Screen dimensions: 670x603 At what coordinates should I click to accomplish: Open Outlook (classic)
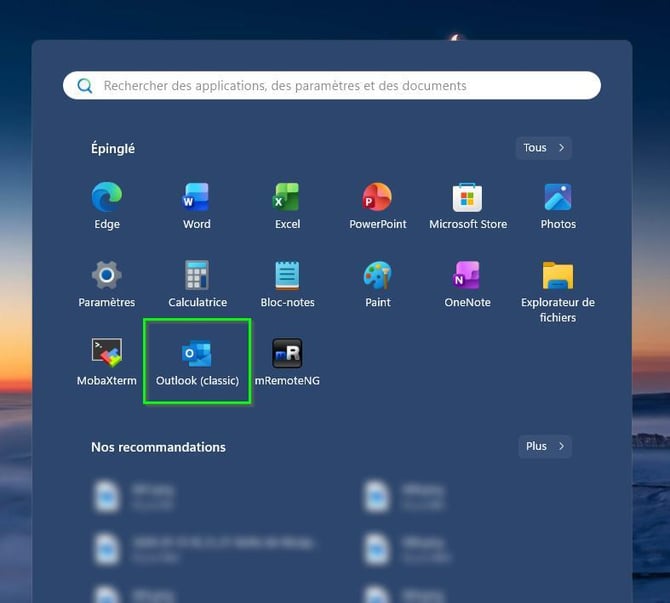197,362
